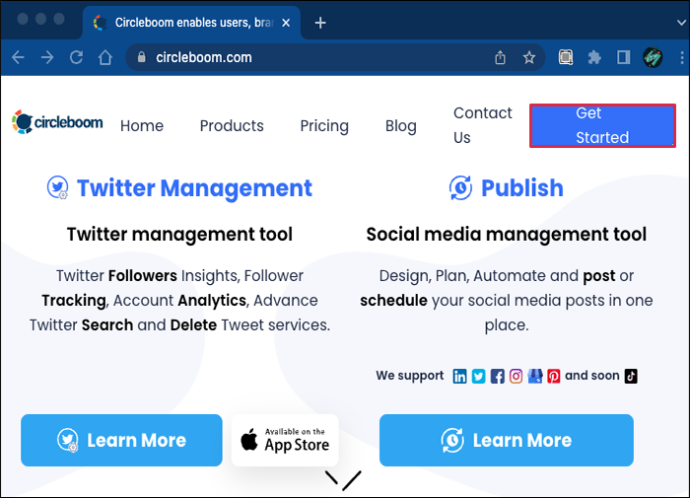Go back with the browser back arrow
690x498 pixels.
[18, 57]
